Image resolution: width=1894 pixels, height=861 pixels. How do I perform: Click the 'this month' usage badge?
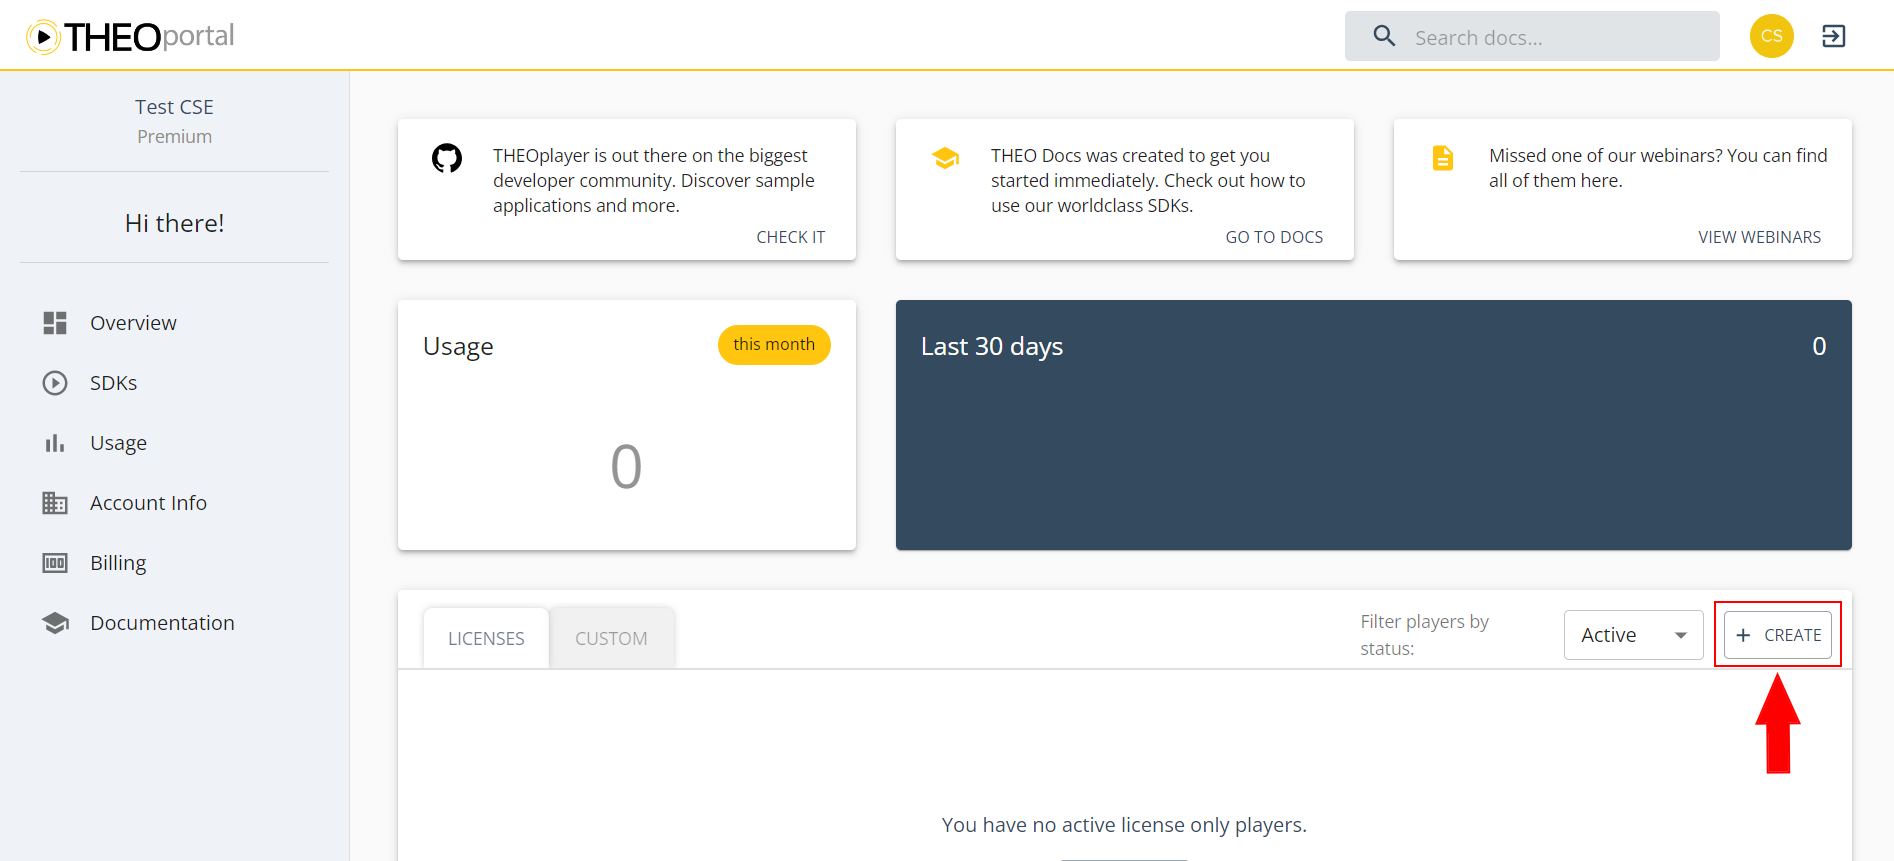774,345
